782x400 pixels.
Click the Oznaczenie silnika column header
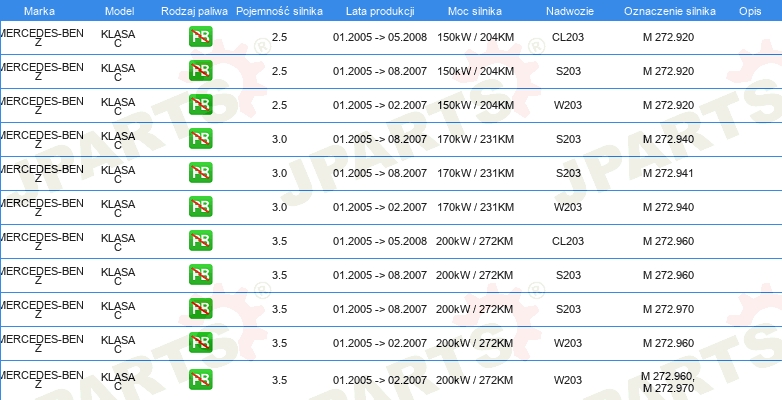[670, 11]
